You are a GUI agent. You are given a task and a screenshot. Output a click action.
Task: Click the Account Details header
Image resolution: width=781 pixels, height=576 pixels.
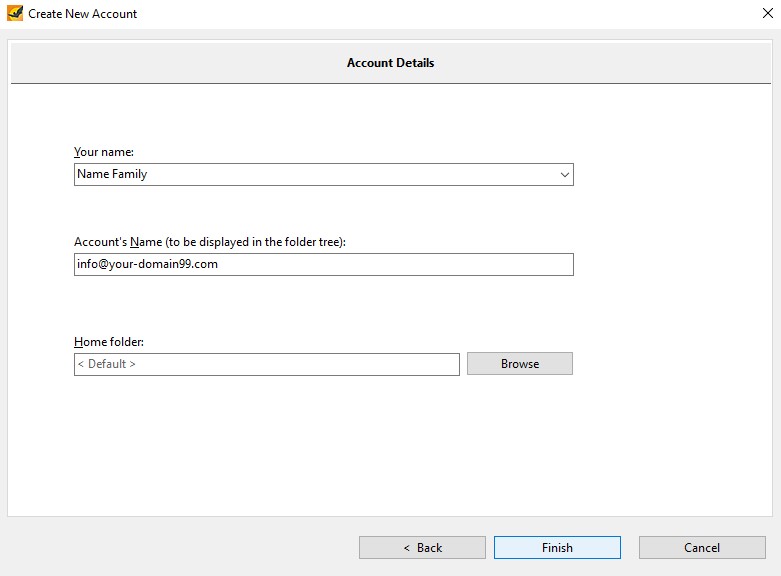point(390,63)
